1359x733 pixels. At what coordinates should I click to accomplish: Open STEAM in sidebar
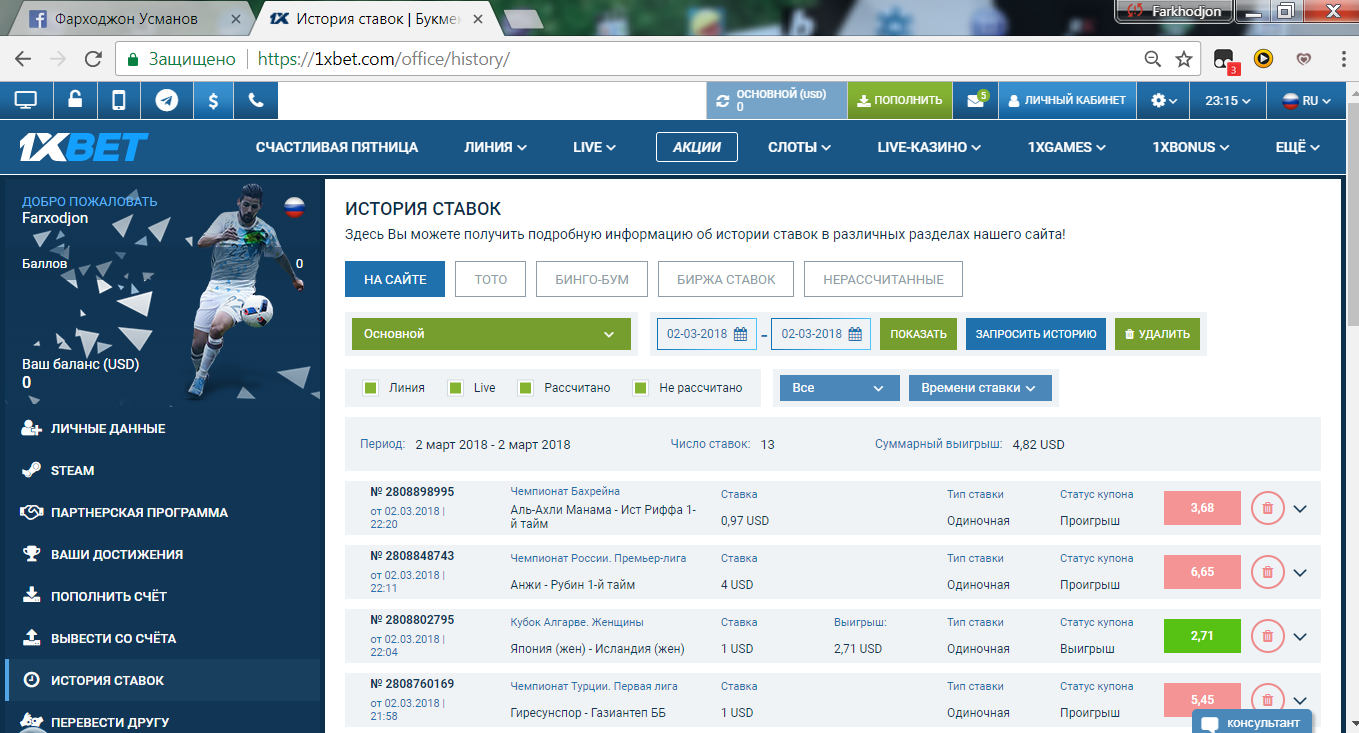coord(72,470)
